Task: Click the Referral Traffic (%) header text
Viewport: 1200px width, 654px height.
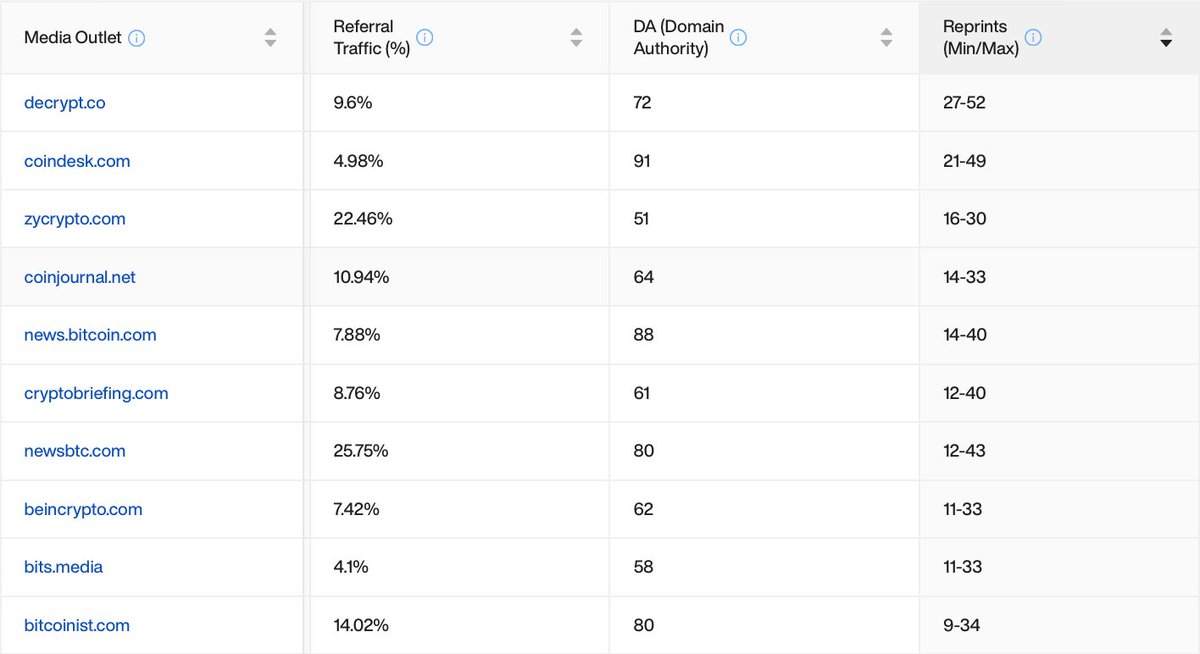Action: pyautogui.click(x=372, y=37)
